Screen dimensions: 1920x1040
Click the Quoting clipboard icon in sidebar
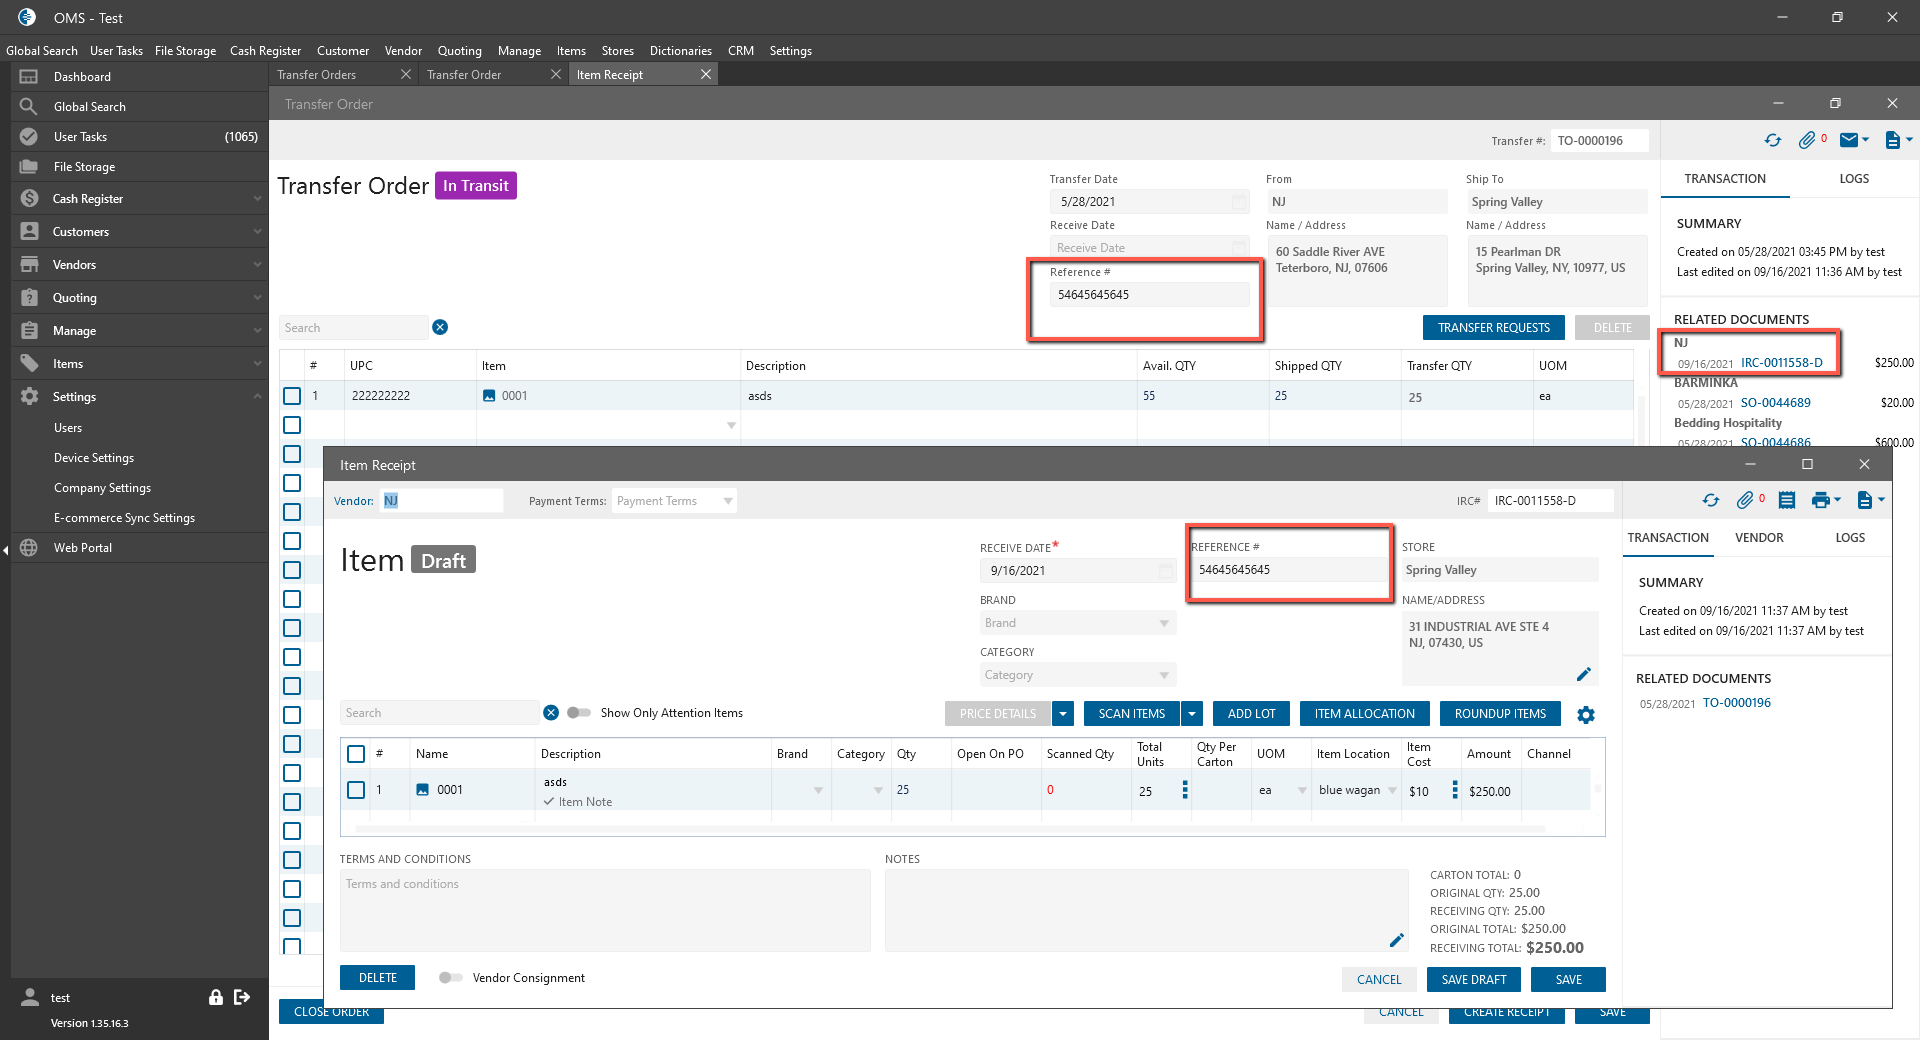point(29,298)
